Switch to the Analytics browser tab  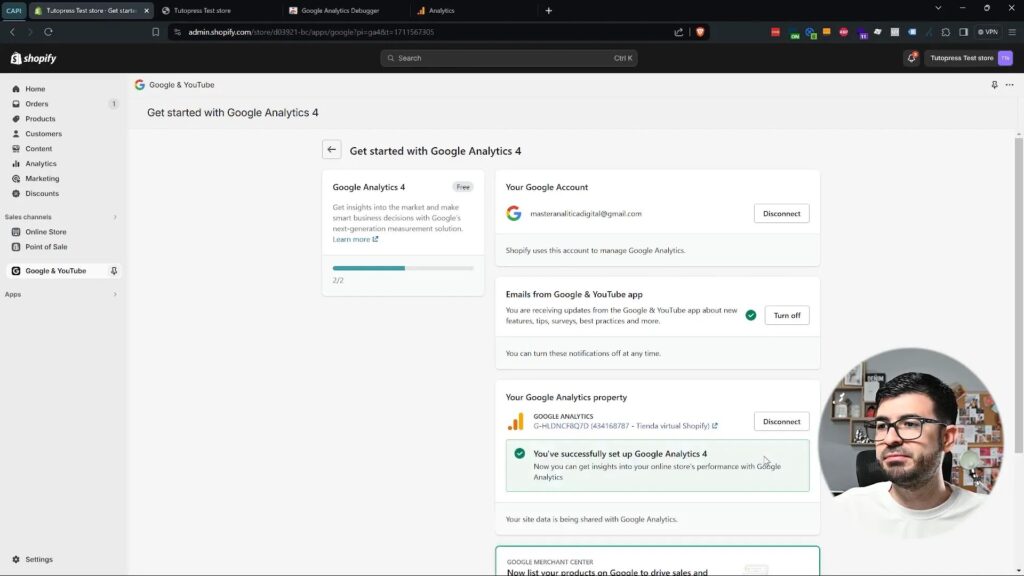pyautogui.click(x=441, y=10)
